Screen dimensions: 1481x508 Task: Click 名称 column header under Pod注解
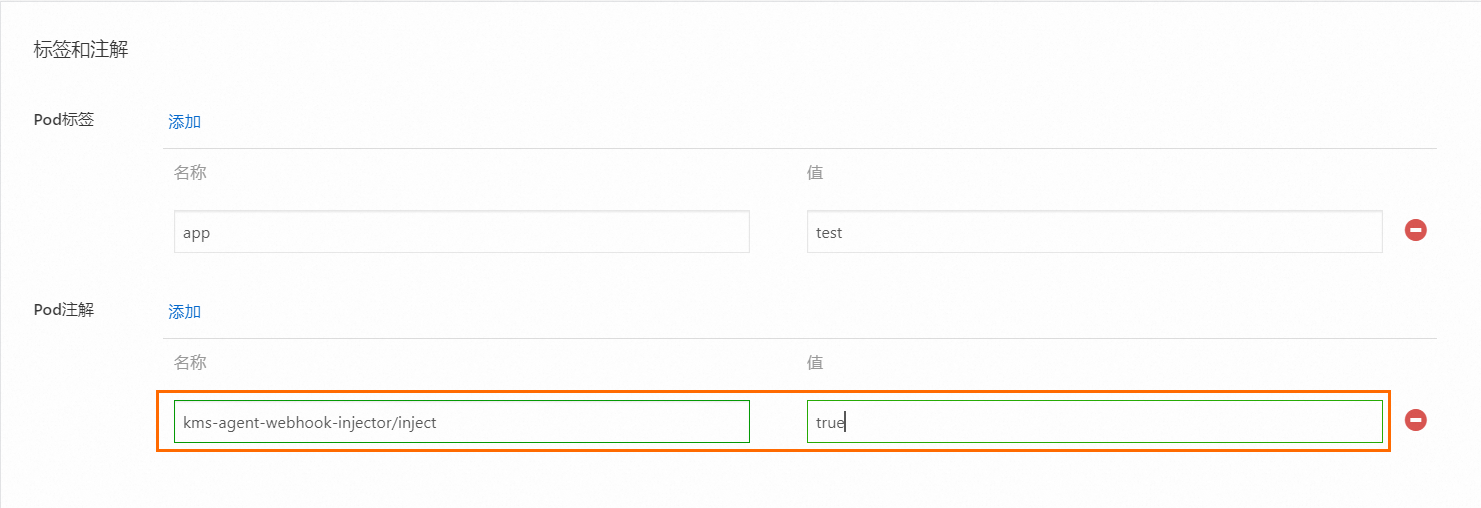[190, 363]
